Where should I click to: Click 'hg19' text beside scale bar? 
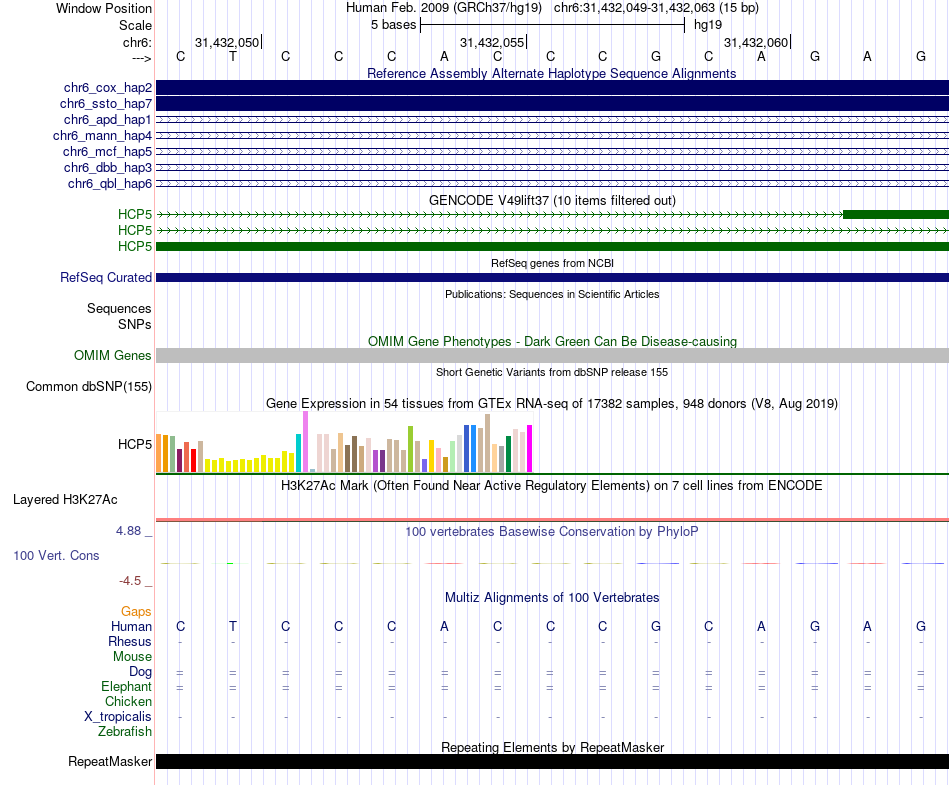[x=708, y=25]
